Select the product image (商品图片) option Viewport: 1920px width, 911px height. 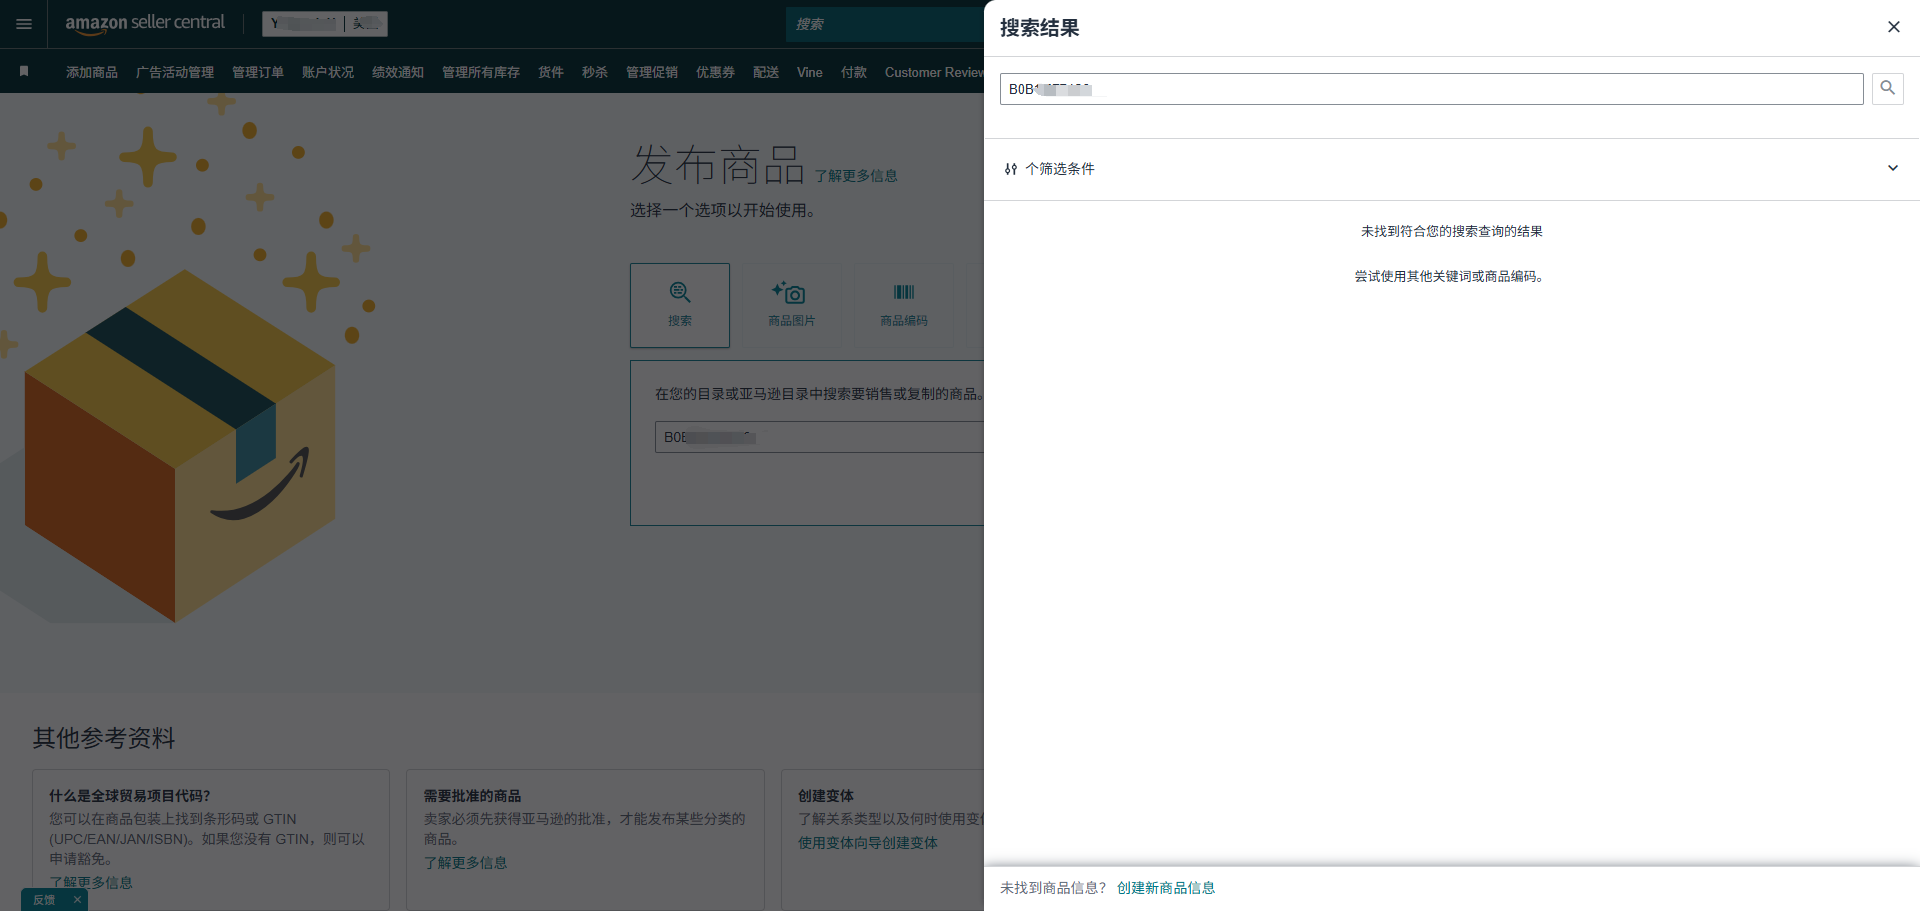[x=791, y=305]
